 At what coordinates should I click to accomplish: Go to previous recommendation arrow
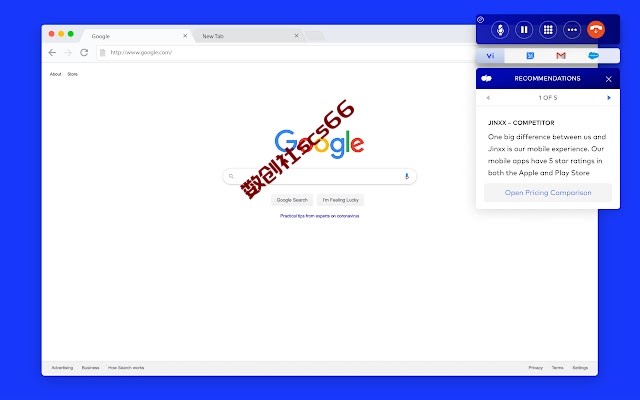click(x=488, y=98)
